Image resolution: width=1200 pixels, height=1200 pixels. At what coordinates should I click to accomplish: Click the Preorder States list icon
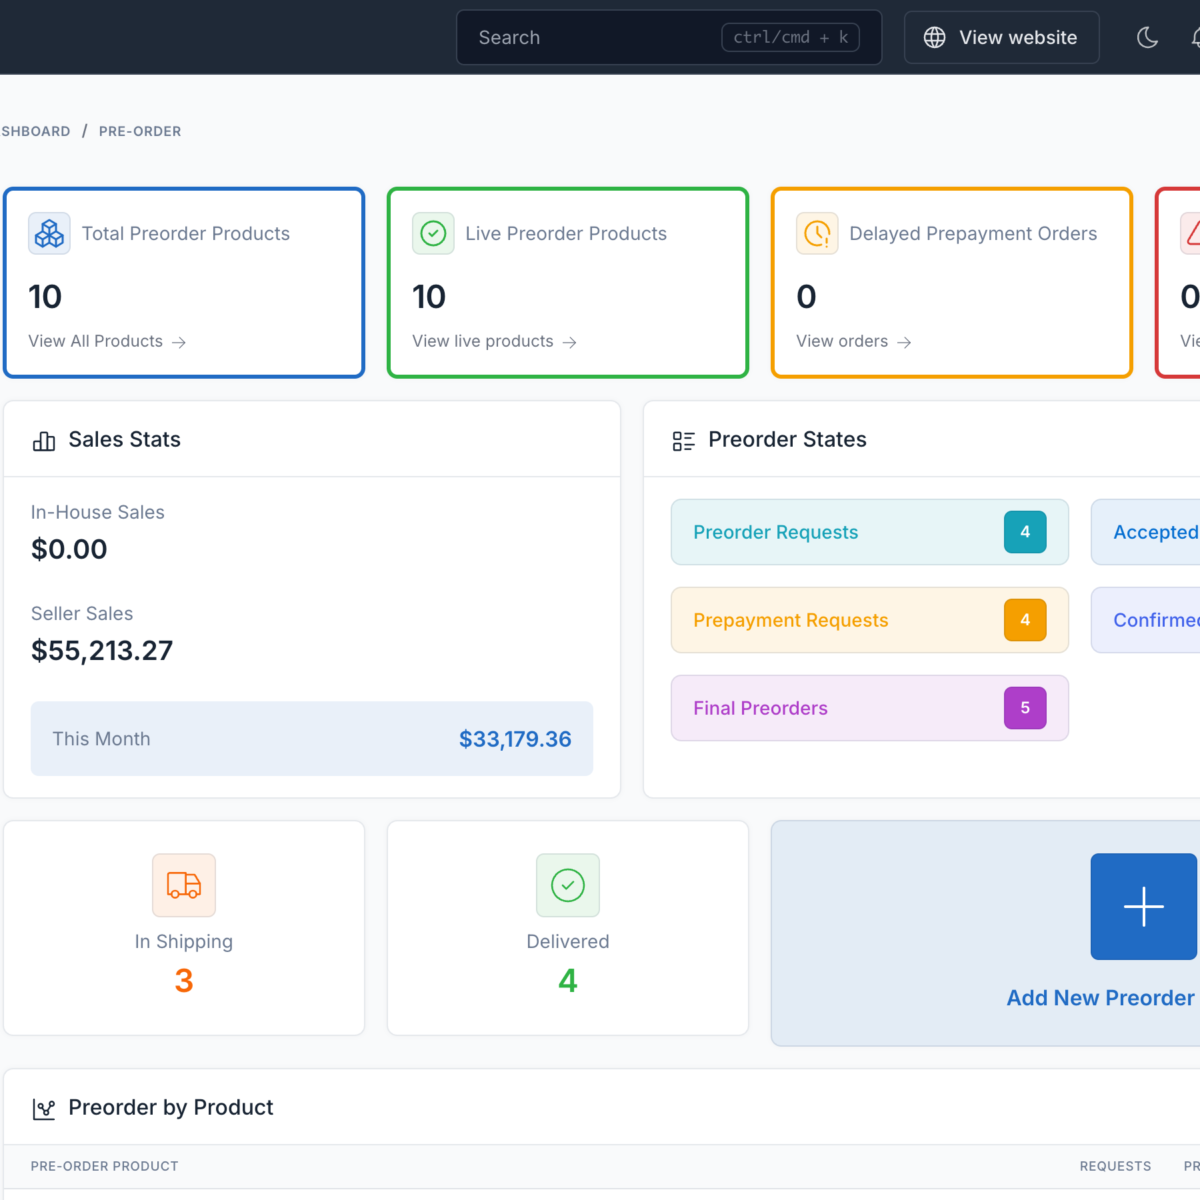point(684,441)
